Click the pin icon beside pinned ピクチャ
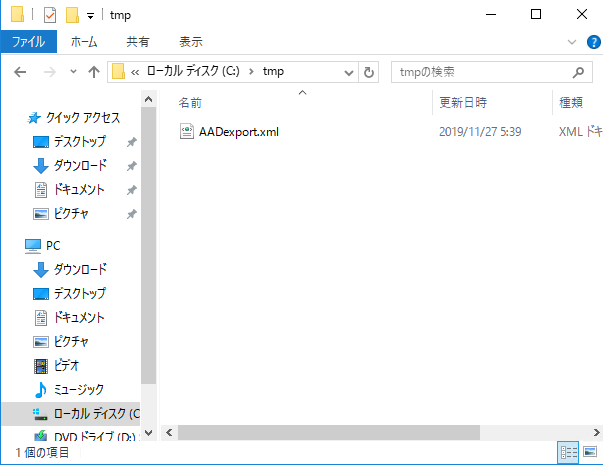The width and height of the screenshot is (603, 465). (x=132, y=213)
